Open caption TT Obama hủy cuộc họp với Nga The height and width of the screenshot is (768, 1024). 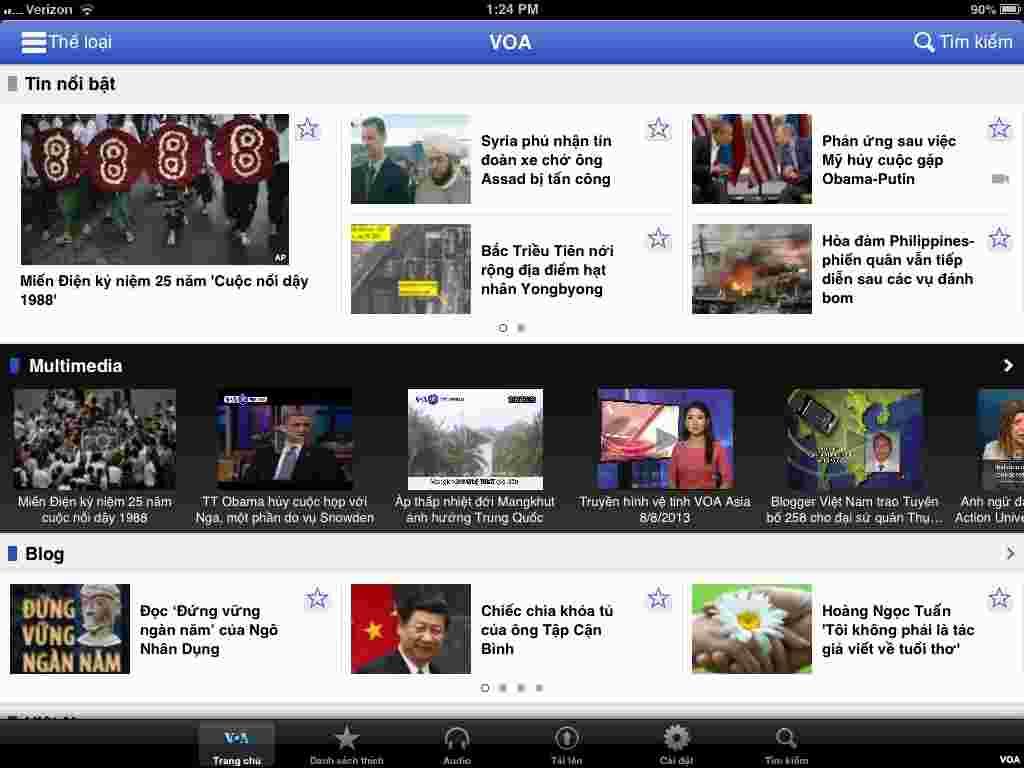(x=285, y=510)
